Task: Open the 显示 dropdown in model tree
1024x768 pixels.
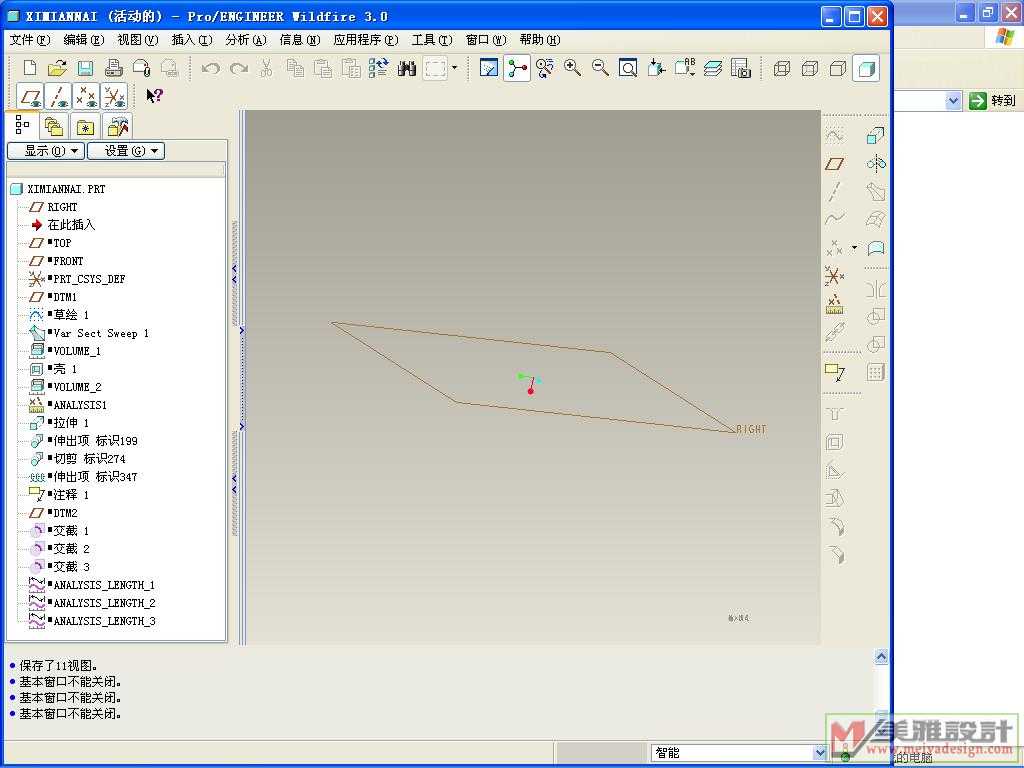Action: tap(46, 151)
